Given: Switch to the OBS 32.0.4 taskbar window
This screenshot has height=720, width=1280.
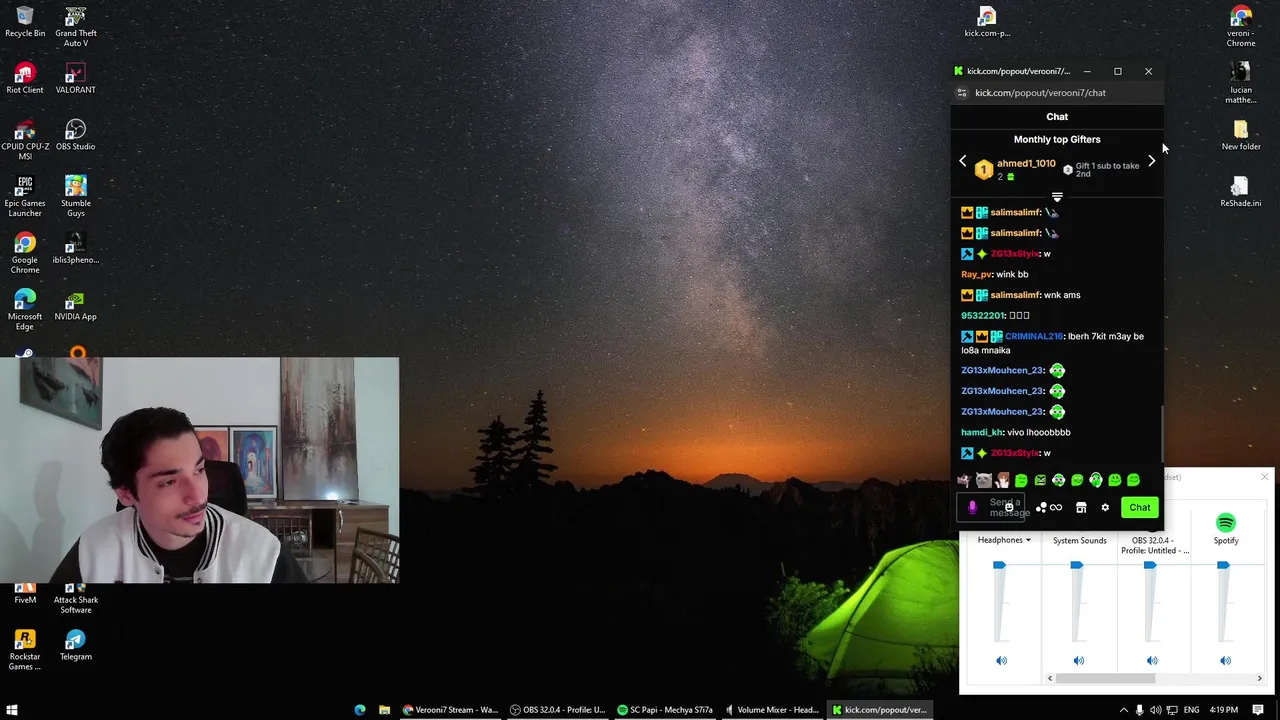Looking at the screenshot, I should (x=557, y=710).
